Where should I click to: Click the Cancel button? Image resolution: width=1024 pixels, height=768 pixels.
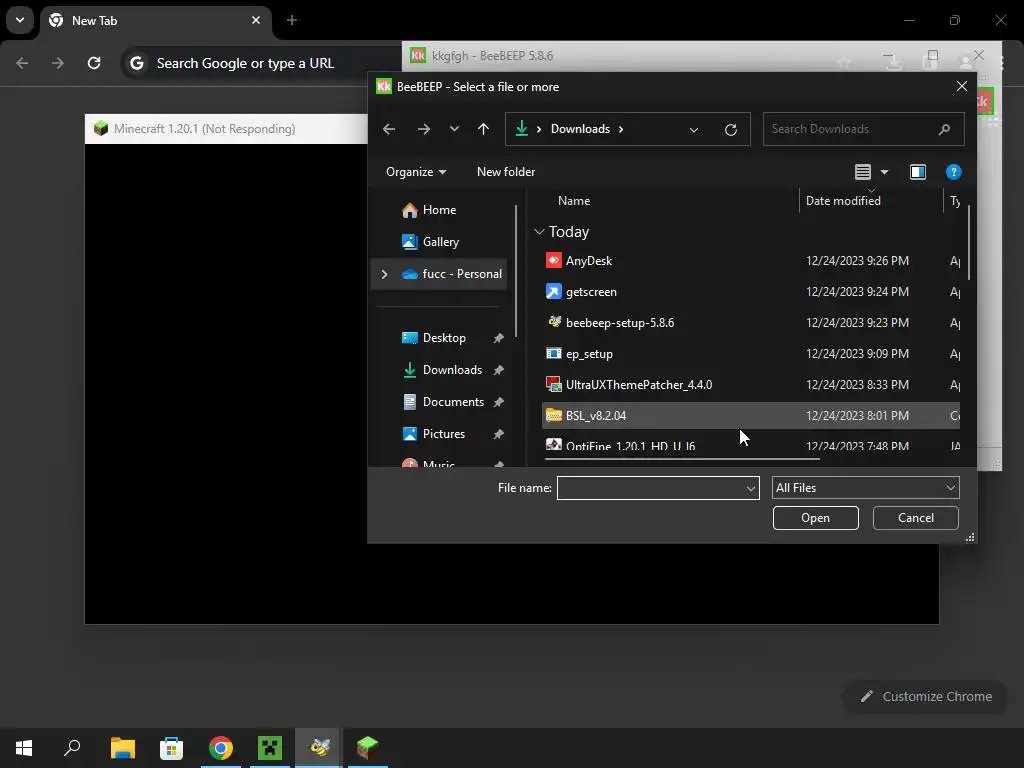point(916,518)
